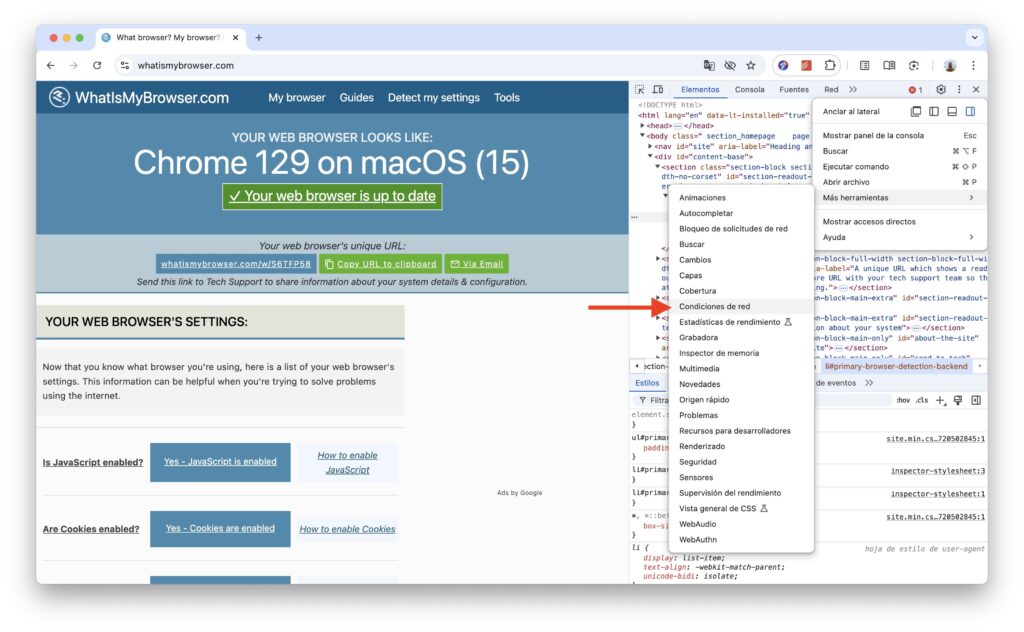Bookmark this page with the star icon
Viewport: 1024px width, 632px height.
click(751, 65)
